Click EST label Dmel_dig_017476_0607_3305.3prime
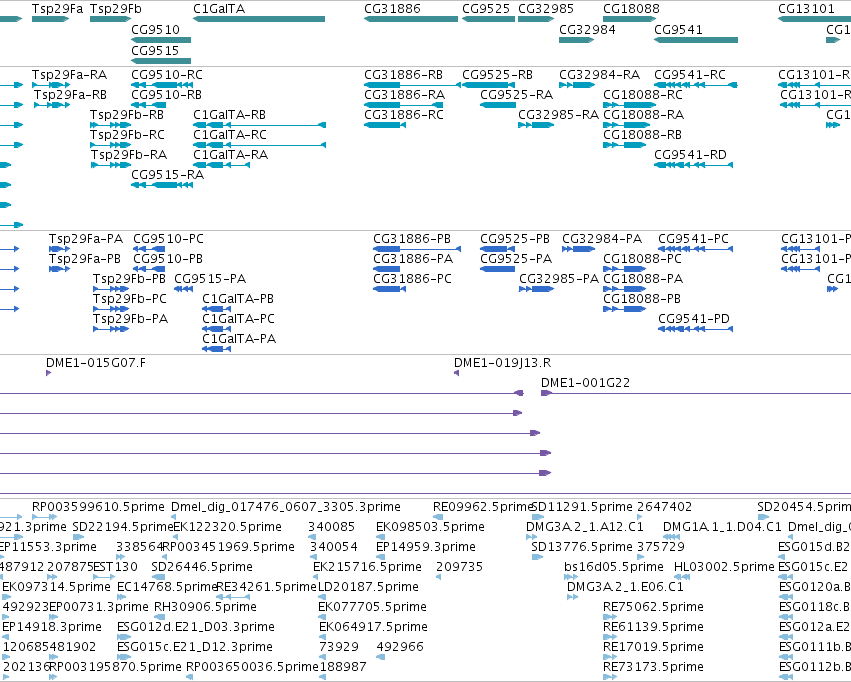Image resolution: width=851 pixels, height=682 pixels. point(286,507)
